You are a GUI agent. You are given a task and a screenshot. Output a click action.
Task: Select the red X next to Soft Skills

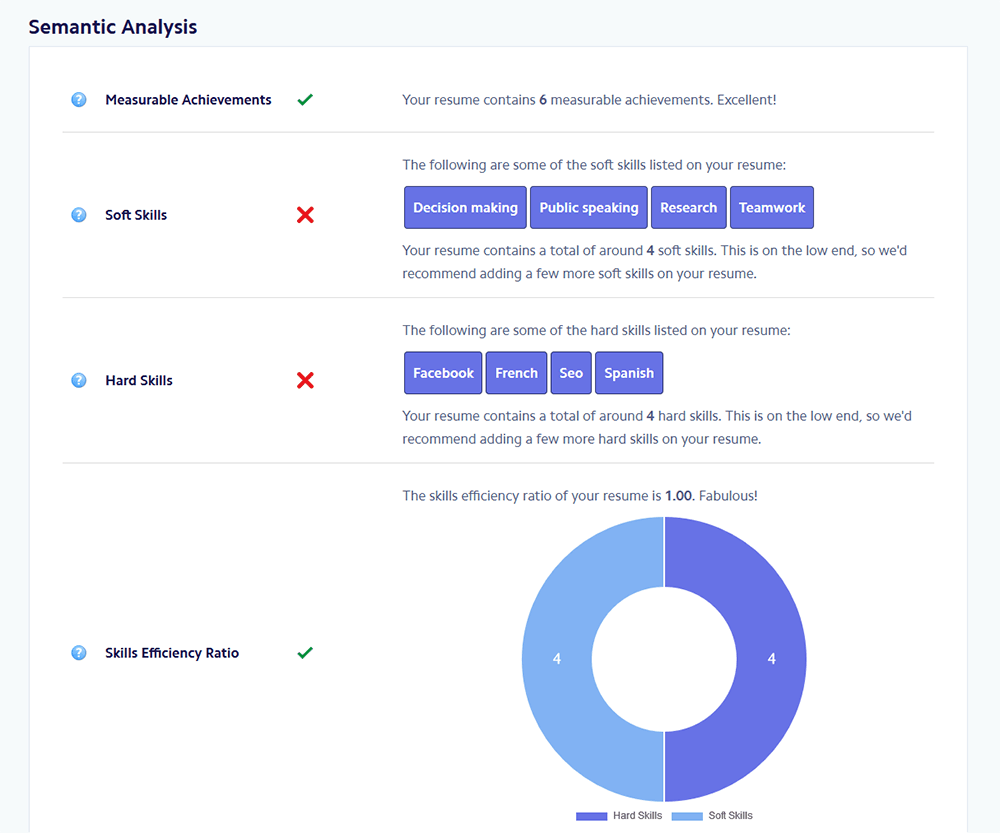[305, 214]
